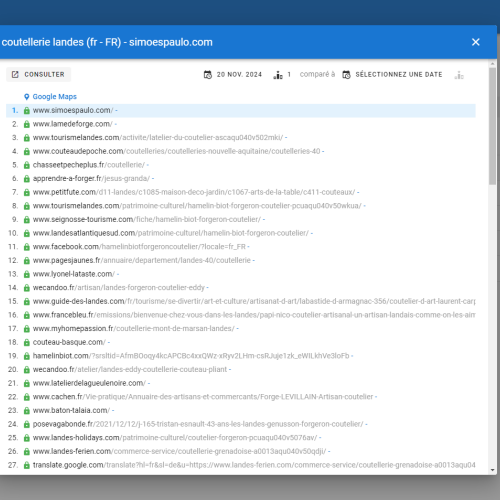Click lock icon beside www.lyonel-lataste.com
The image size is (500, 500).
[x=27, y=275]
